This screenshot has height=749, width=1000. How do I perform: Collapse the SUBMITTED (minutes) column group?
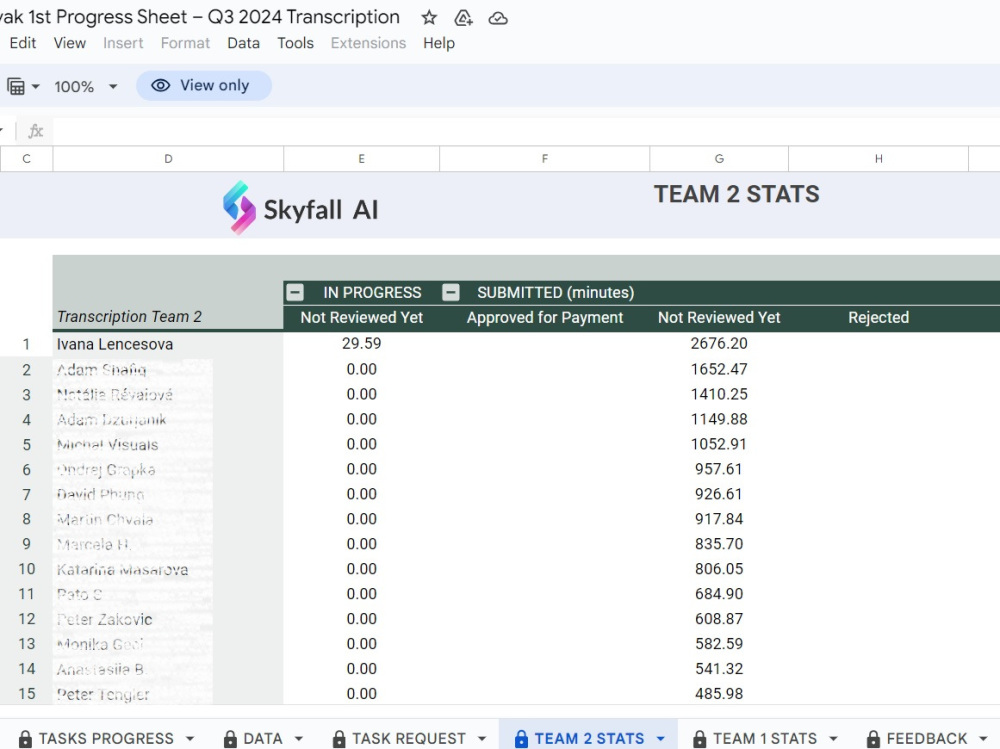(x=451, y=292)
